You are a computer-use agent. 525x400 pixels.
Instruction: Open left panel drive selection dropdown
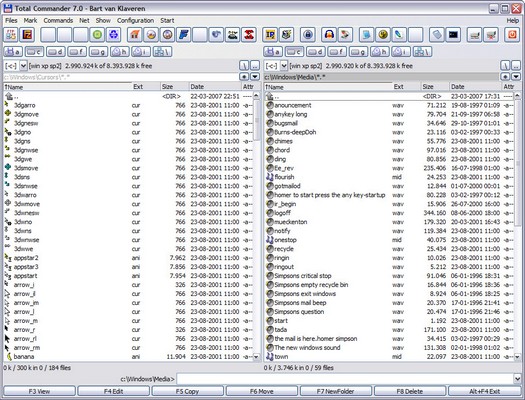pos(23,66)
